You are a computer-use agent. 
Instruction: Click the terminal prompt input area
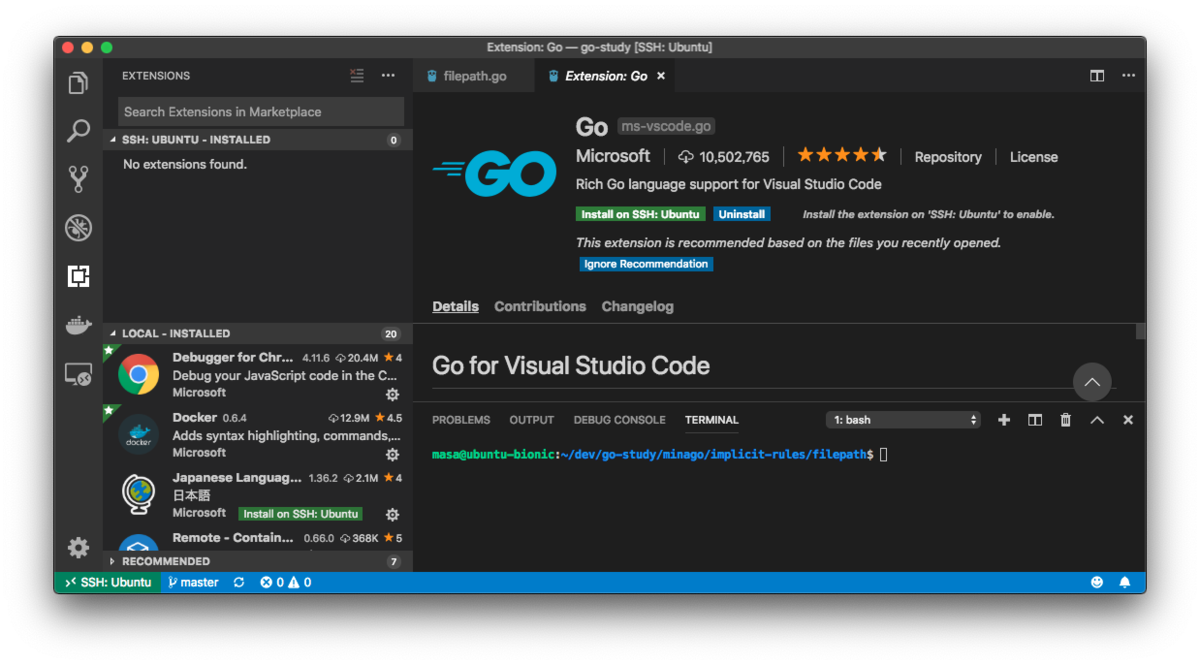tap(884, 455)
